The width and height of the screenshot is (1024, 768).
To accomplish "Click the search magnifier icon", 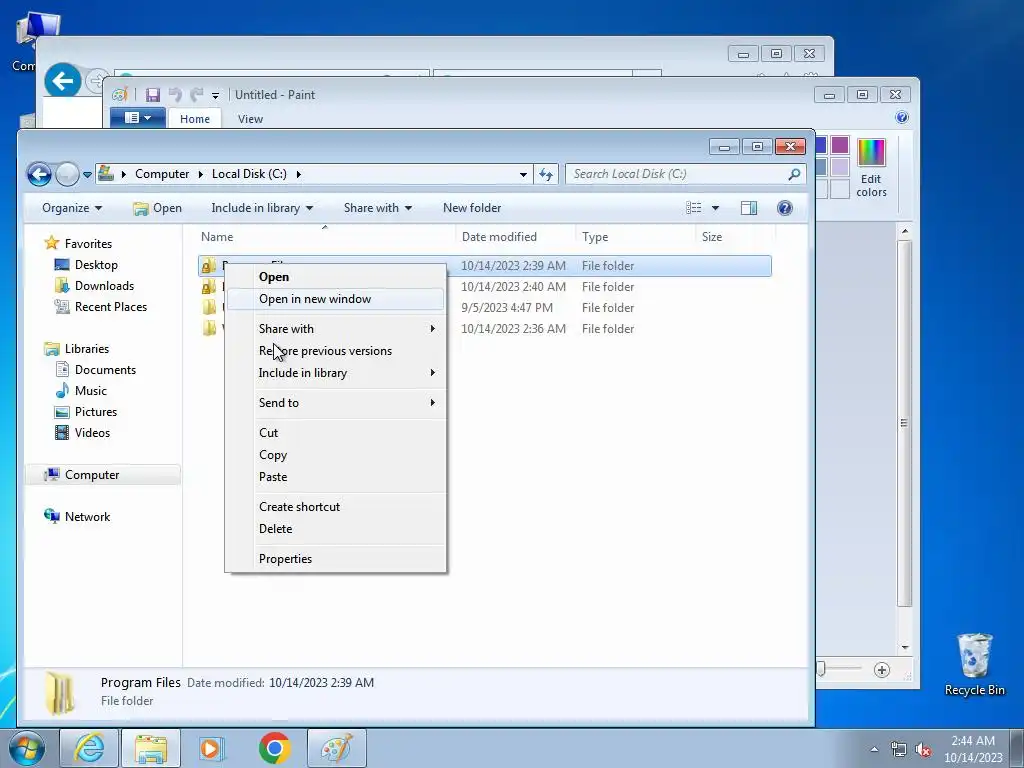I will pyautogui.click(x=794, y=174).
